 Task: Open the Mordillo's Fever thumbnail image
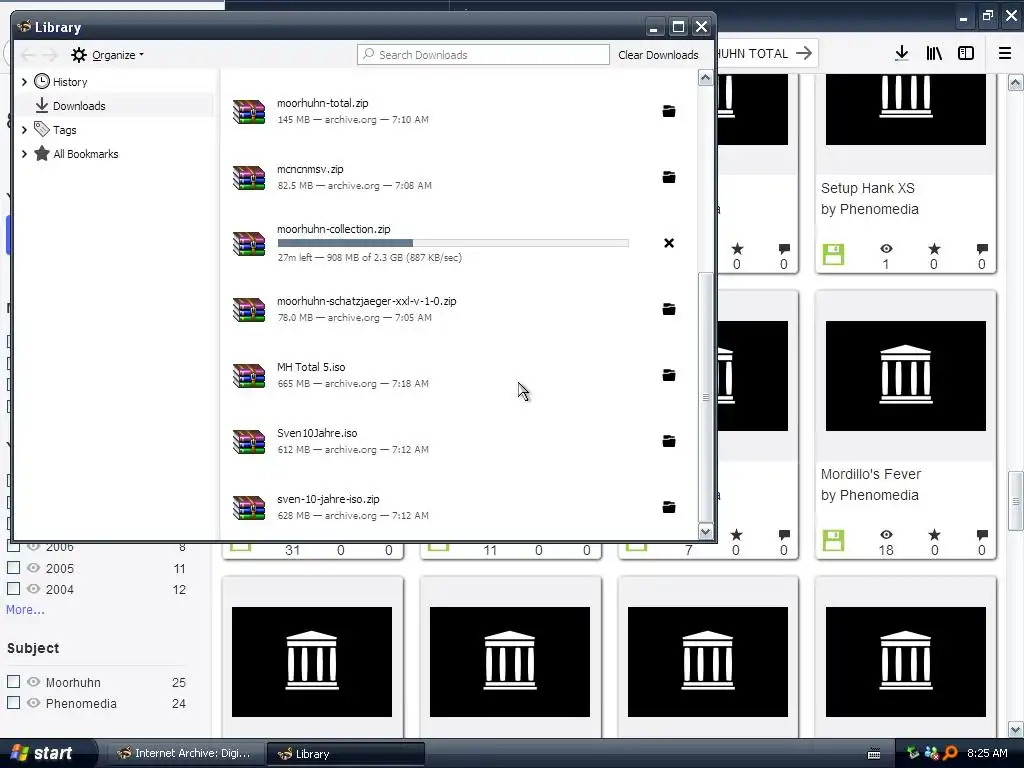point(906,376)
